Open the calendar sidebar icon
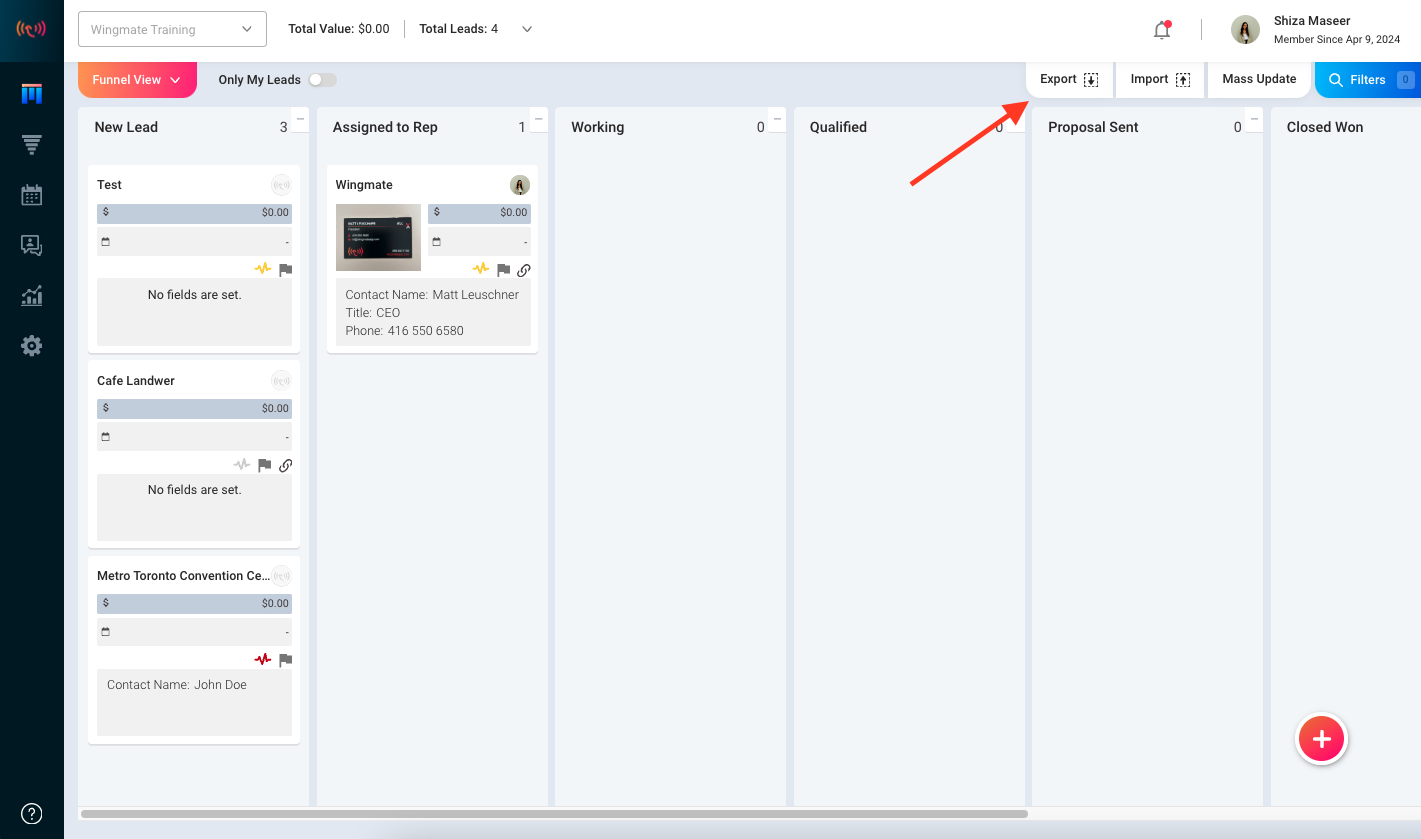Screen dimensions: 1421x839 click(x=32, y=195)
